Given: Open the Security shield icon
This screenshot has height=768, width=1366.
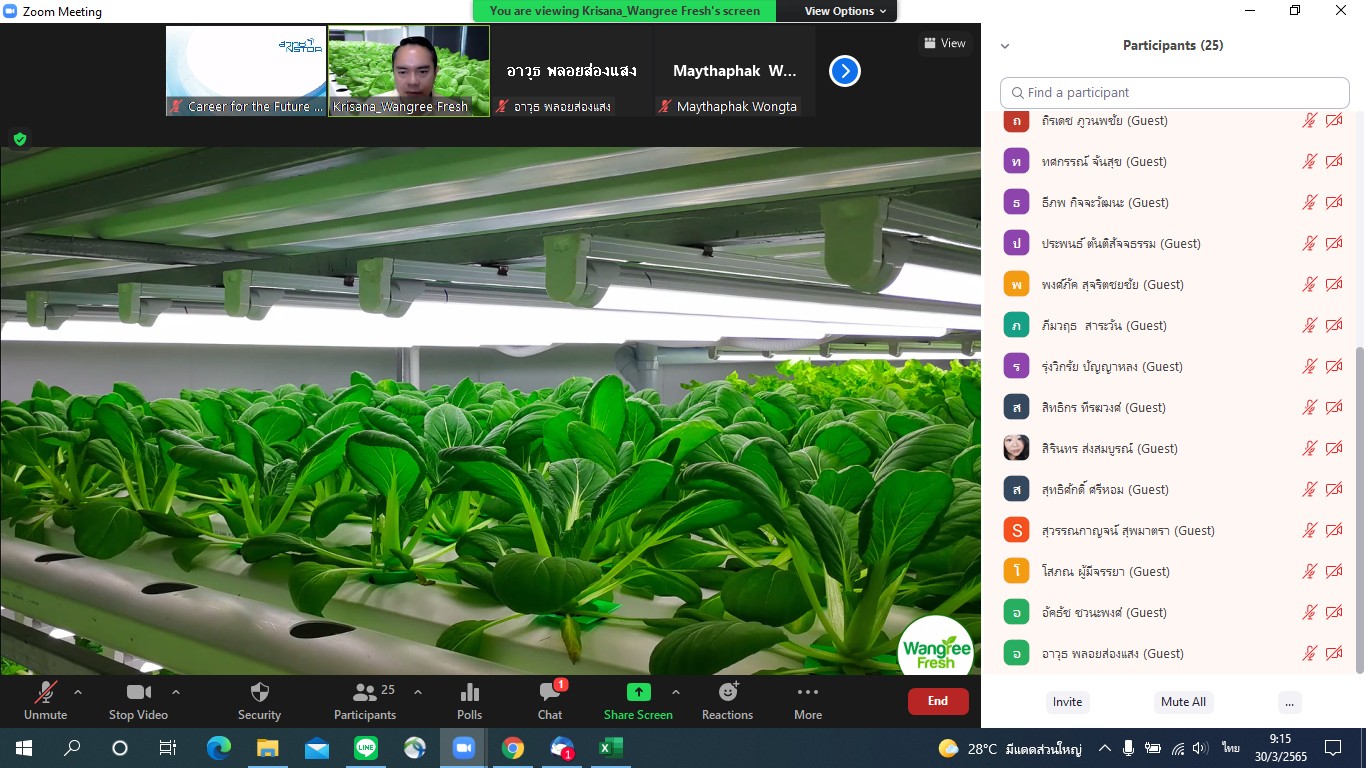Looking at the screenshot, I should coord(259,693).
